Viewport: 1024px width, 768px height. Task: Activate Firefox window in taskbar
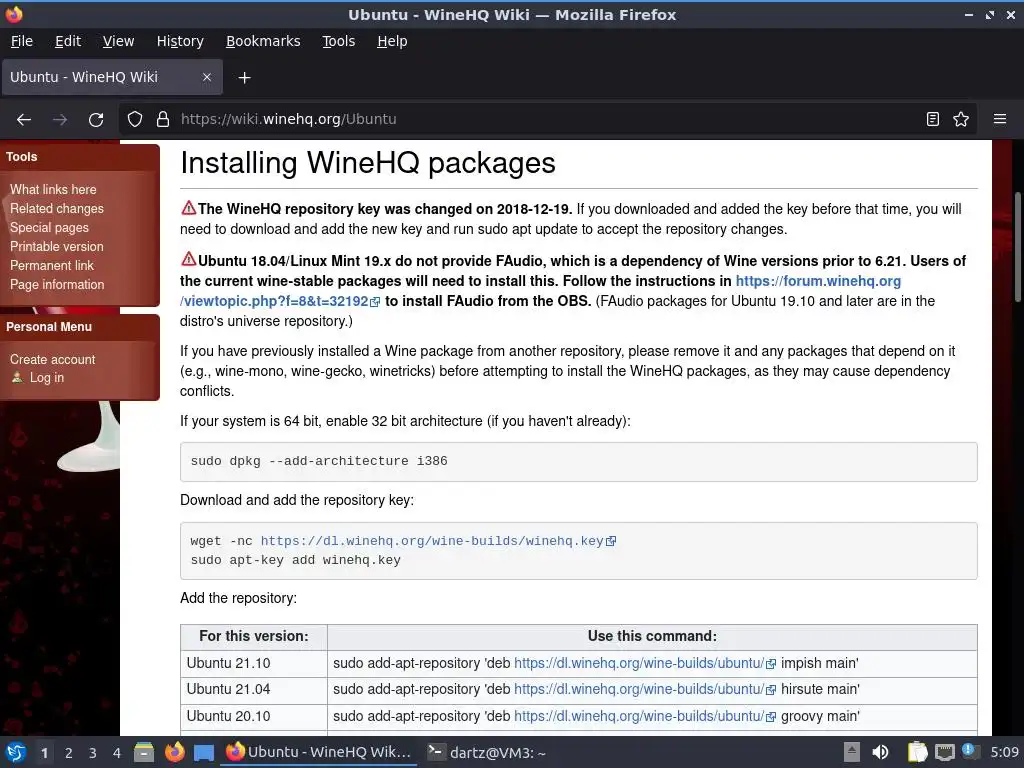pyautogui.click(x=319, y=752)
